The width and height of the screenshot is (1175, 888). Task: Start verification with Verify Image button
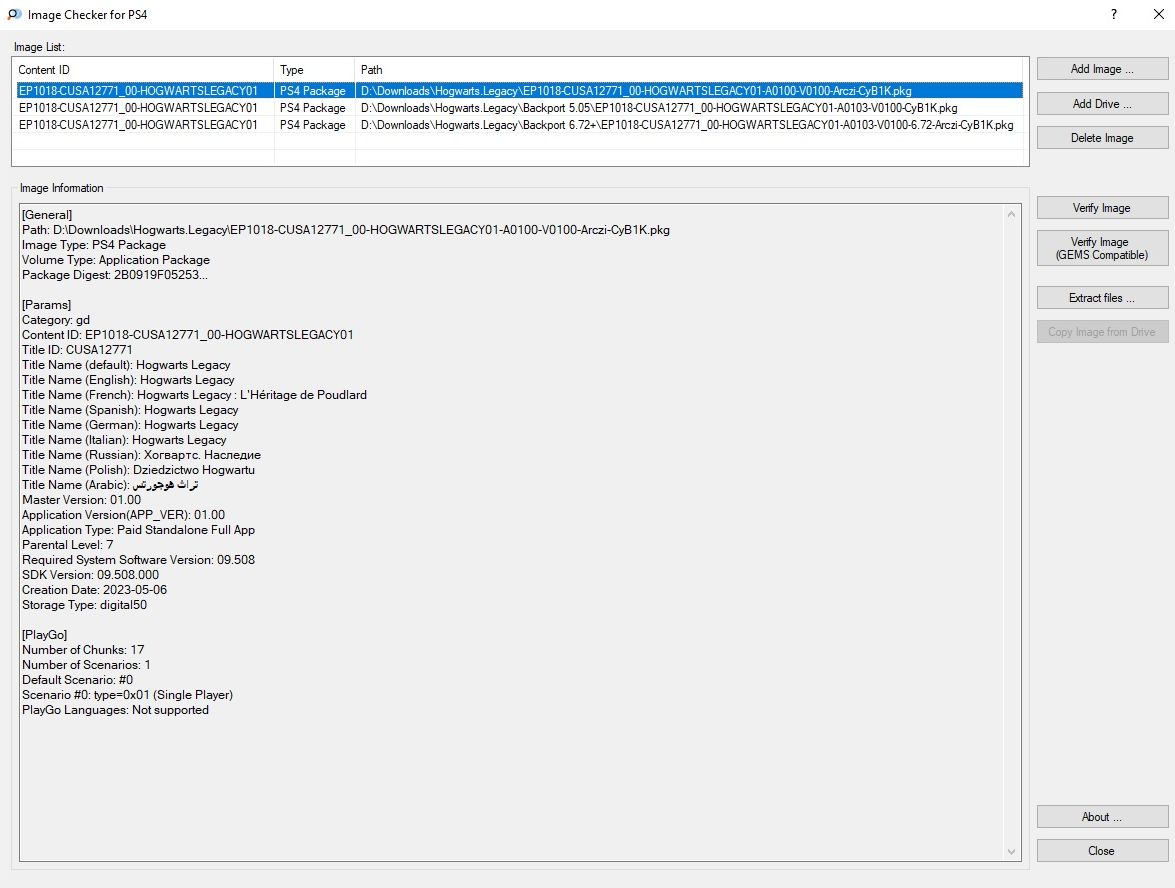tap(1102, 208)
